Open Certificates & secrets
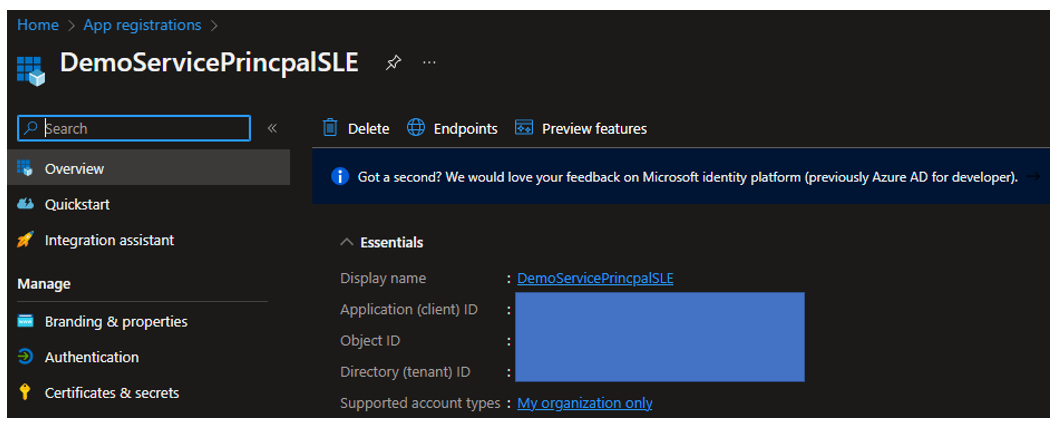 pyautogui.click(x=112, y=393)
